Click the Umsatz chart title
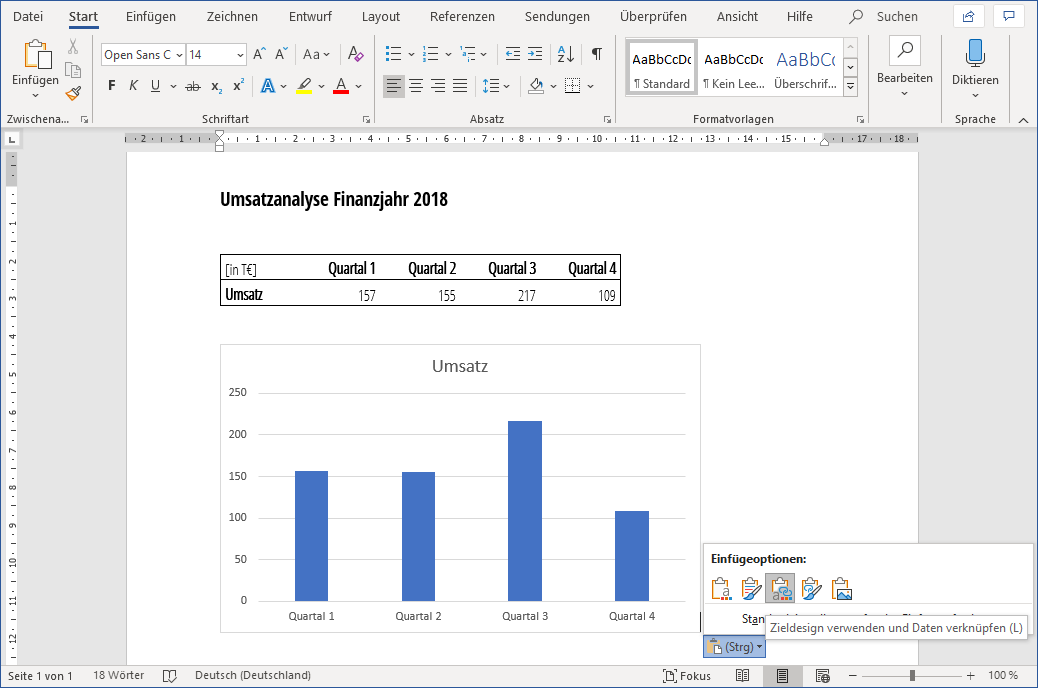The width and height of the screenshot is (1038, 688). 460,366
